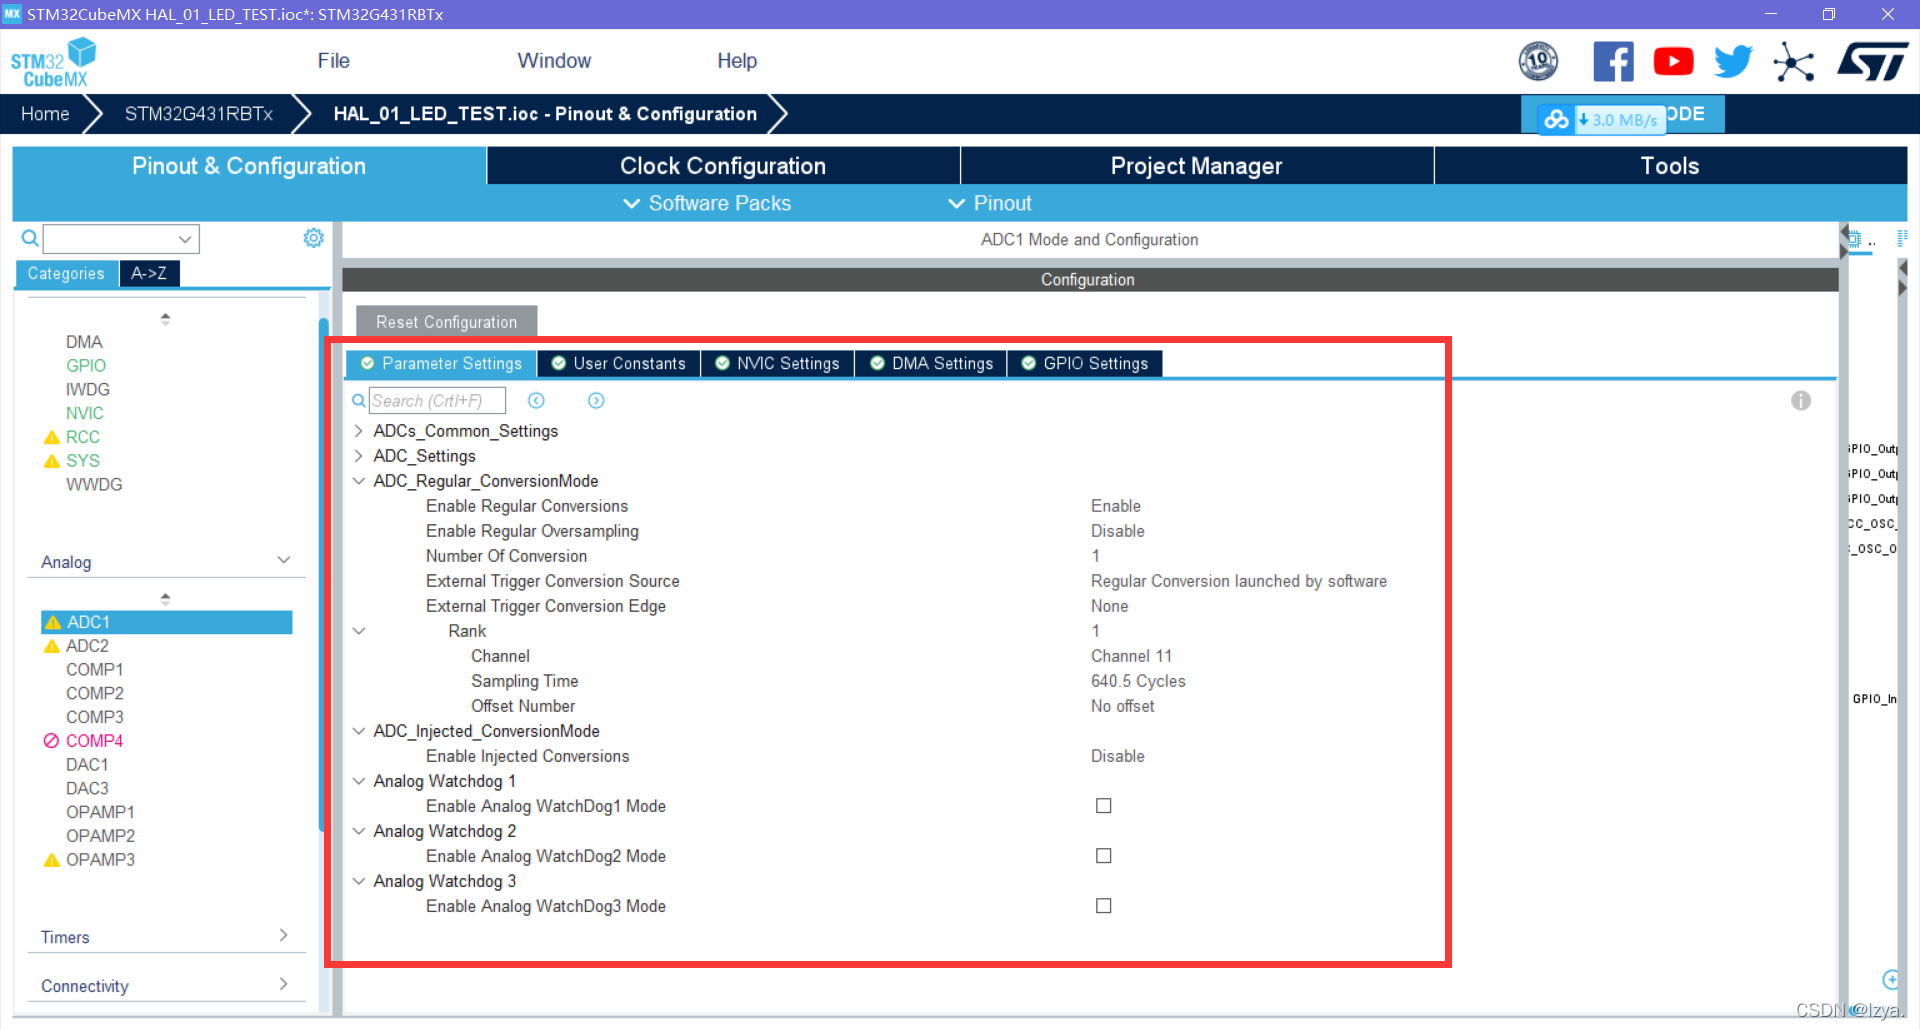The width and height of the screenshot is (1920, 1030).
Task: Collapse ADC_Injected_ConversionMode group
Action: click(359, 731)
